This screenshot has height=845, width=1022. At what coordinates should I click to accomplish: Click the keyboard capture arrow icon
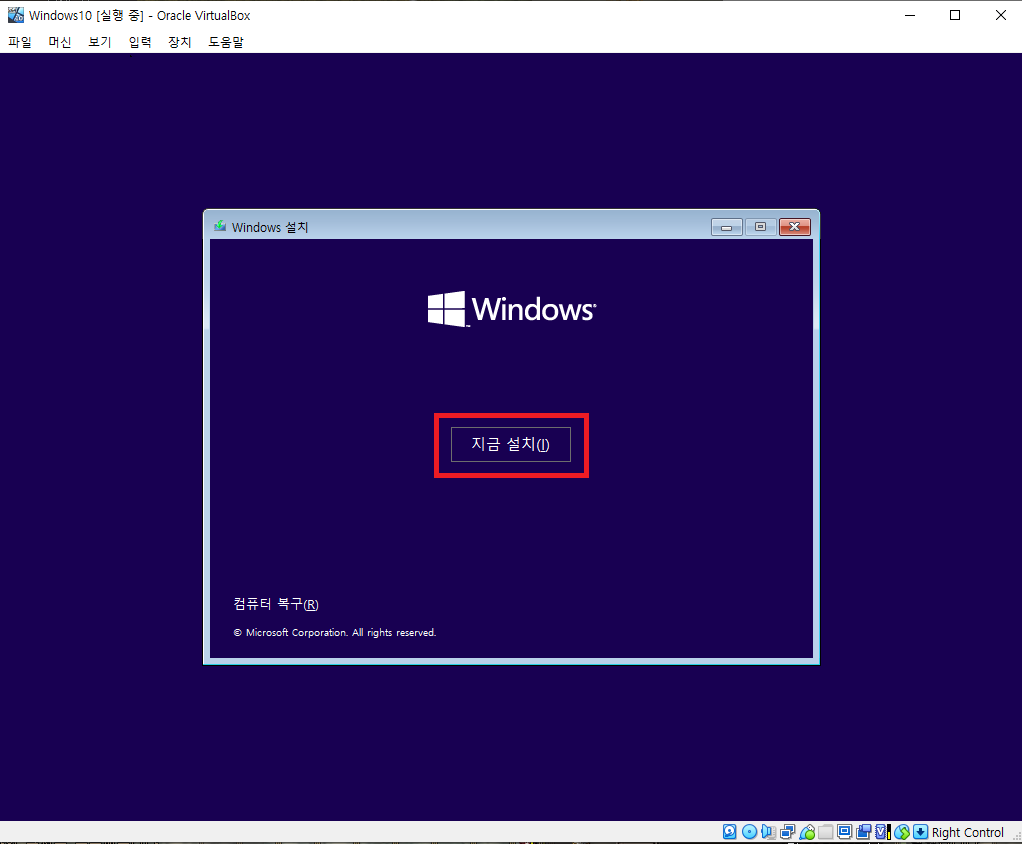point(920,832)
